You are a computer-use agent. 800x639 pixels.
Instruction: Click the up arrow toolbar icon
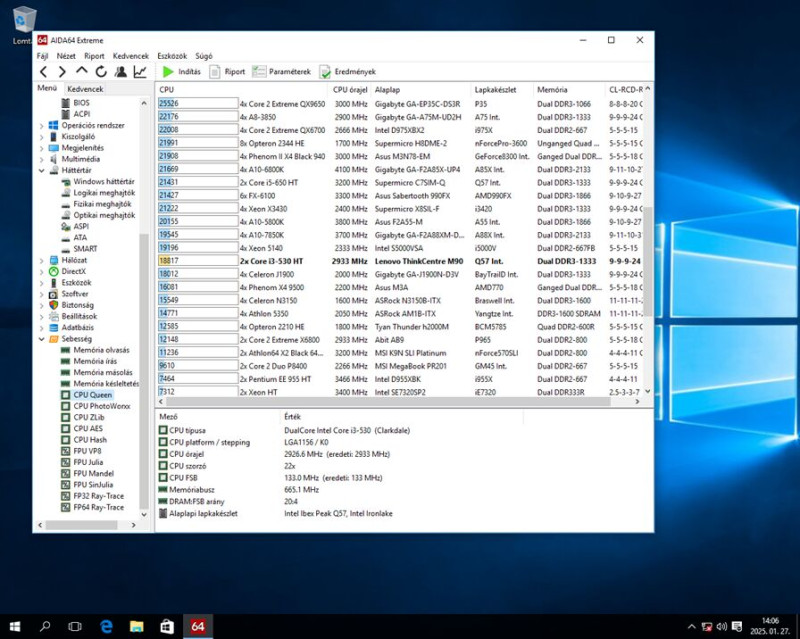(x=82, y=72)
